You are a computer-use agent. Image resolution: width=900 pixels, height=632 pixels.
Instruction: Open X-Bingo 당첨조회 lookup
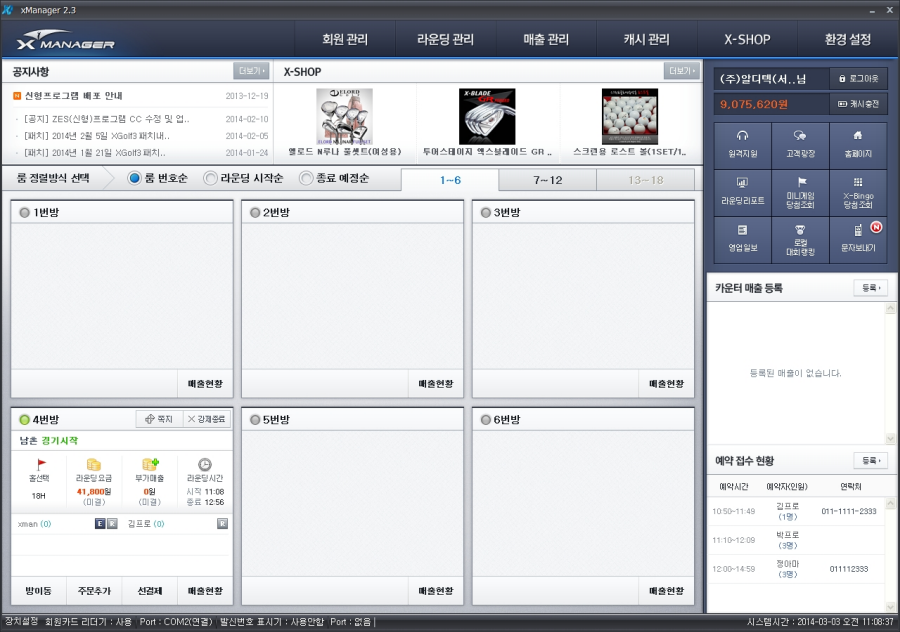pos(858,192)
